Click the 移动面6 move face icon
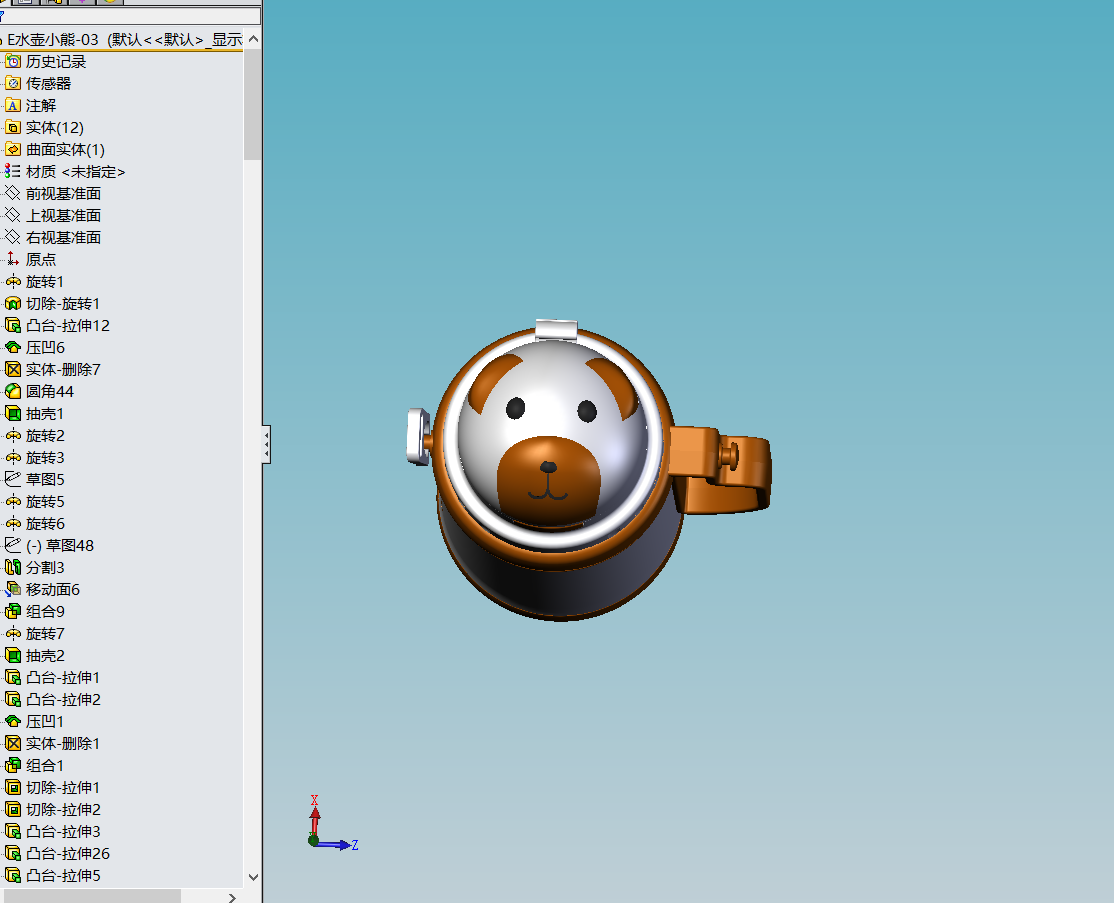1114x903 pixels. (x=13, y=590)
